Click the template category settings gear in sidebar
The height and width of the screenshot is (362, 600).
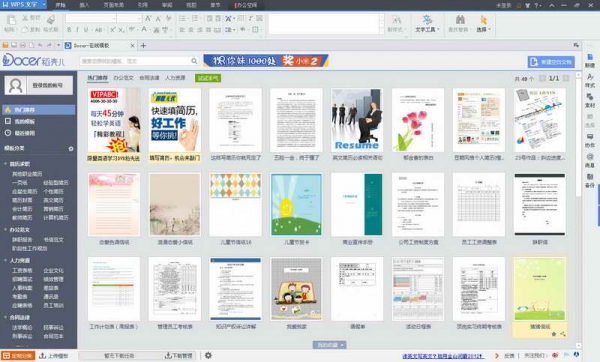pos(71,148)
